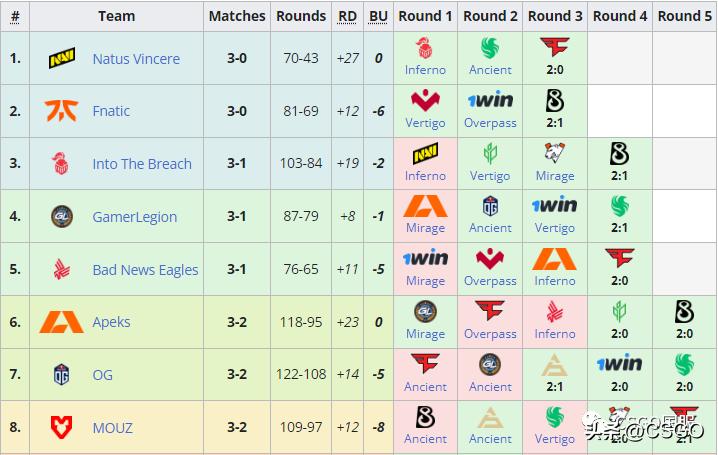Sort by the Rounds column header
The image size is (718, 455).
[301, 16]
